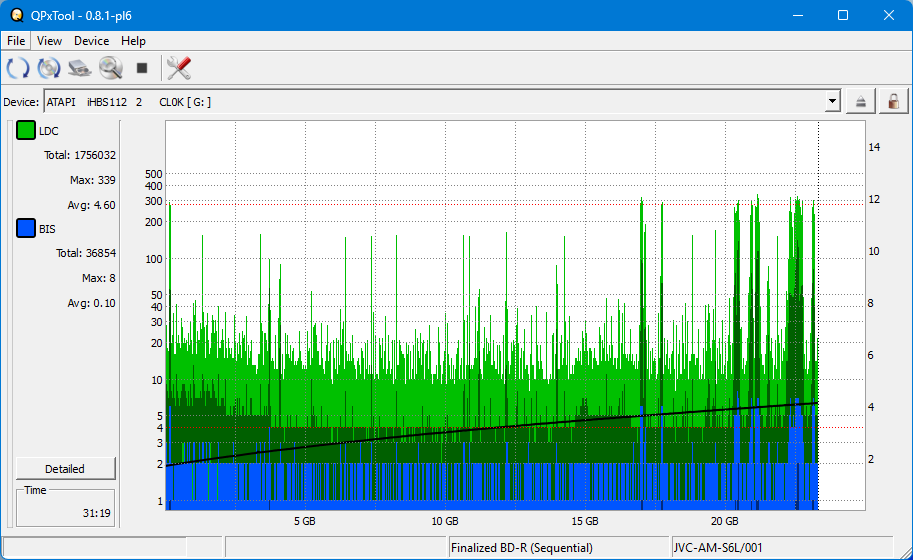Open the Help menu
Image resolution: width=913 pixels, height=560 pixels.
pos(133,41)
